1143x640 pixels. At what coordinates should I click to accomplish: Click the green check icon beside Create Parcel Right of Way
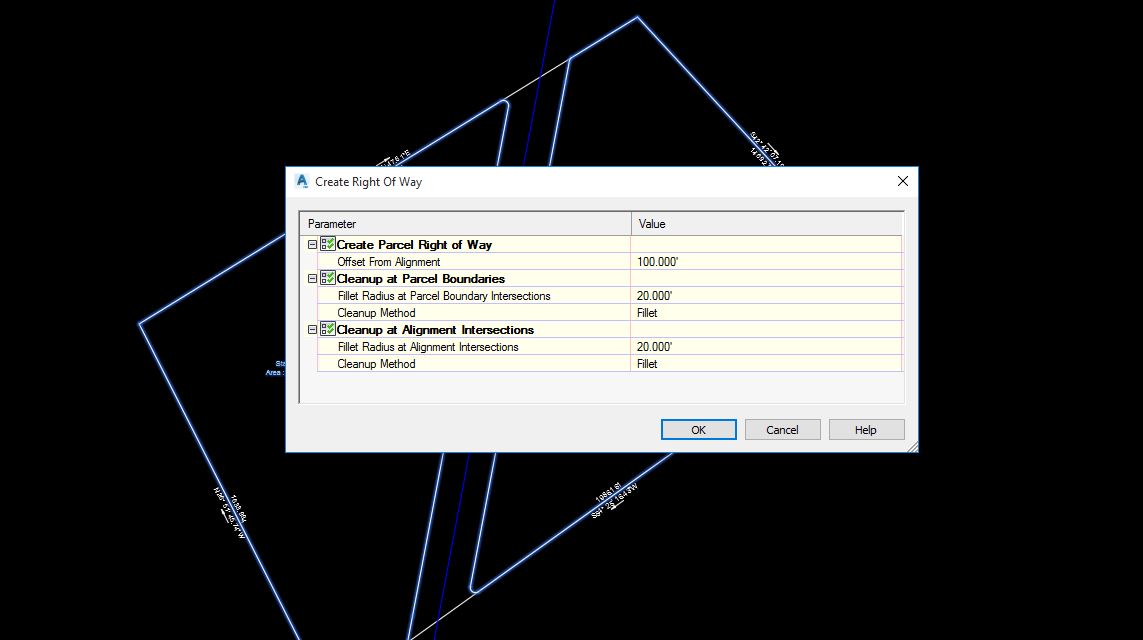(326, 243)
